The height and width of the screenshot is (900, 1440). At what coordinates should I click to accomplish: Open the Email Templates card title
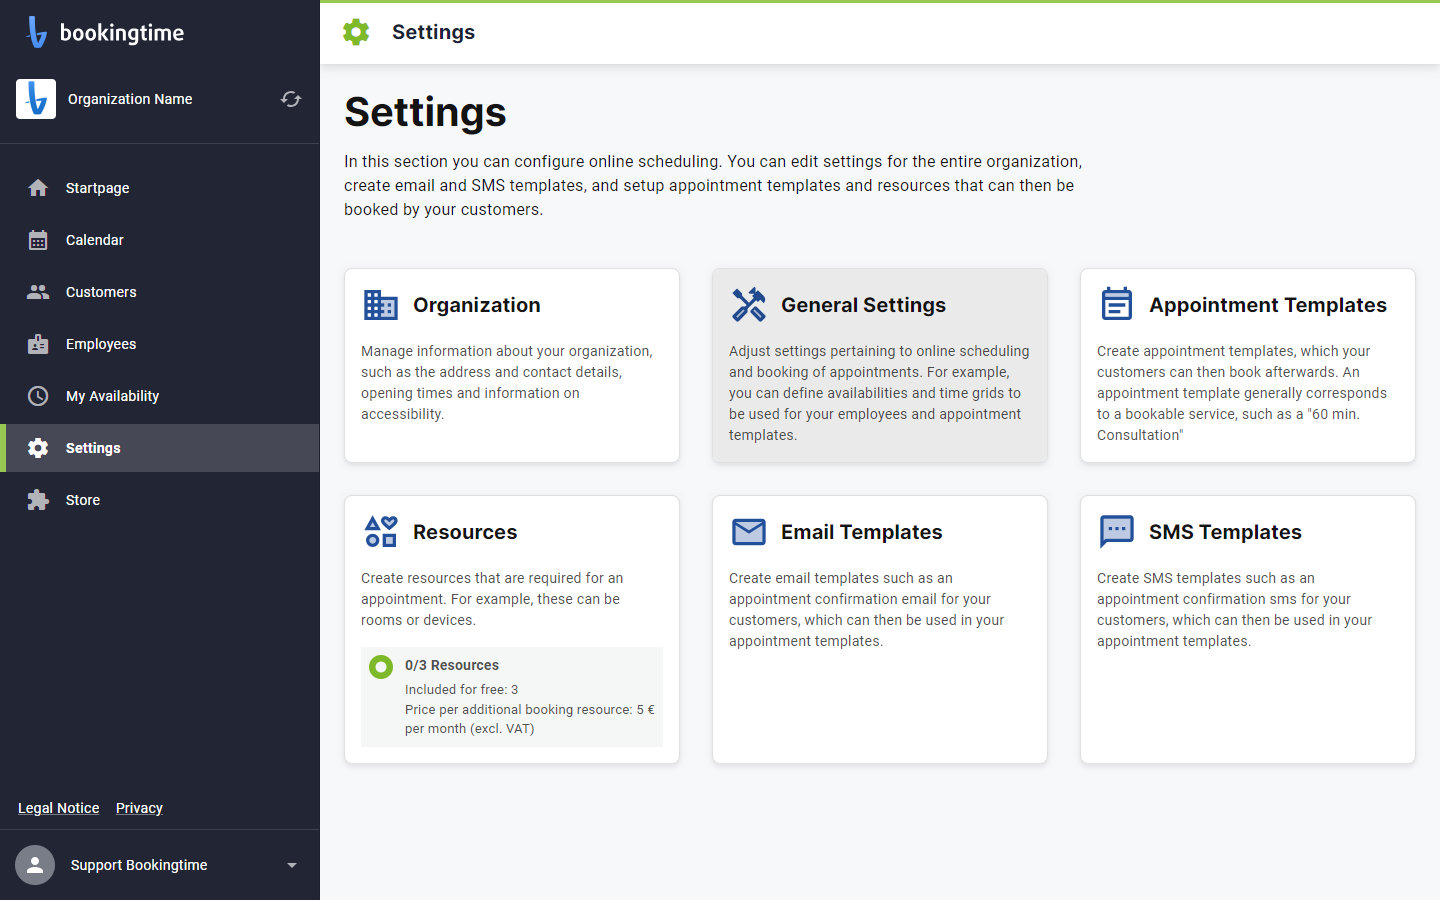(861, 532)
